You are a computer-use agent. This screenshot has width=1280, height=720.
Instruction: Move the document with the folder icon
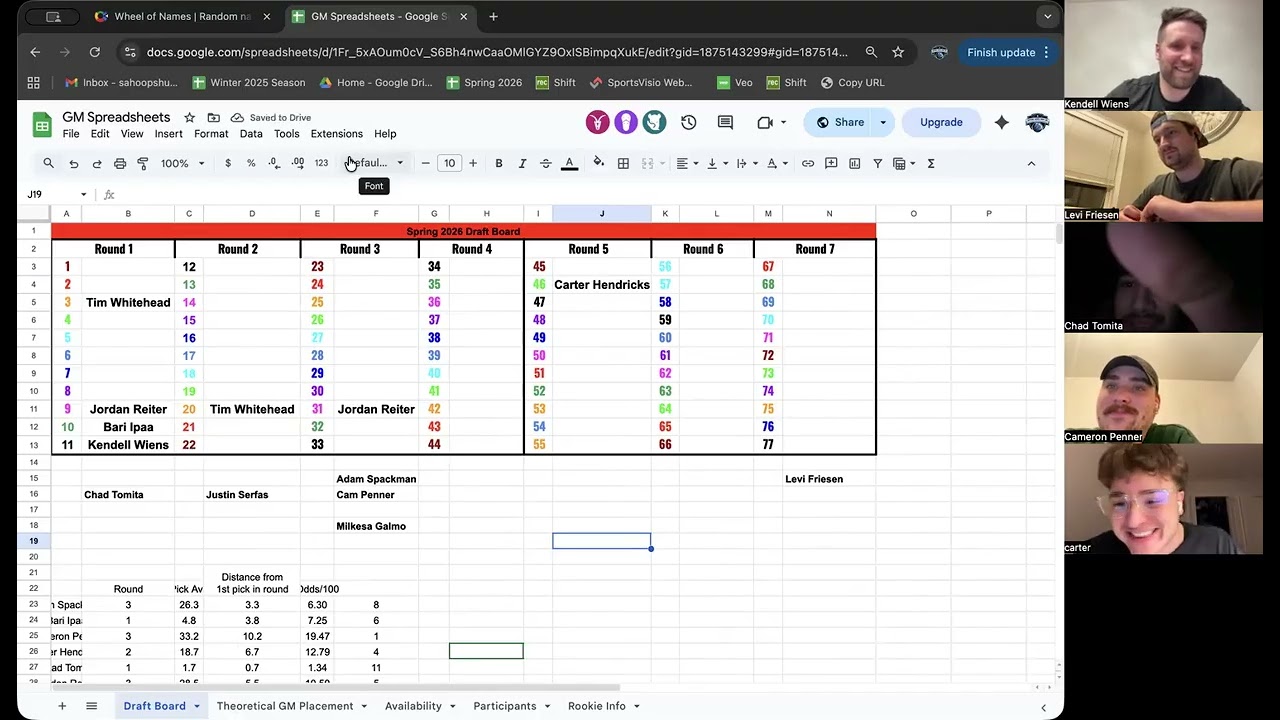click(213, 117)
